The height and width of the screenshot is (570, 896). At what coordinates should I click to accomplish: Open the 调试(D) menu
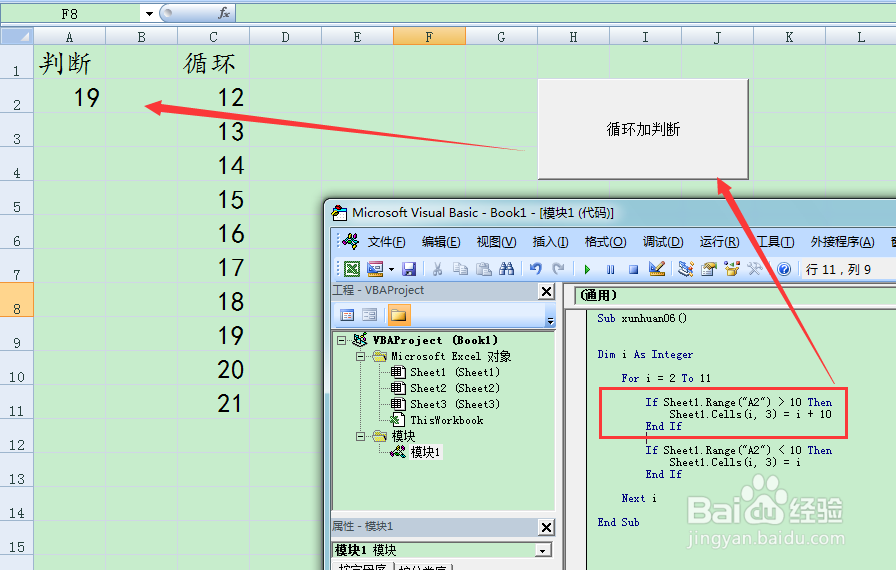point(663,242)
